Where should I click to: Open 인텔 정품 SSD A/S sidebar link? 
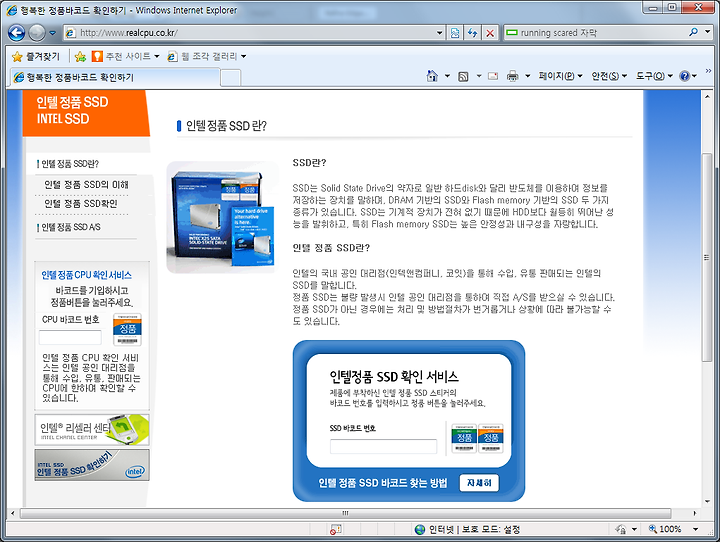pos(71,227)
